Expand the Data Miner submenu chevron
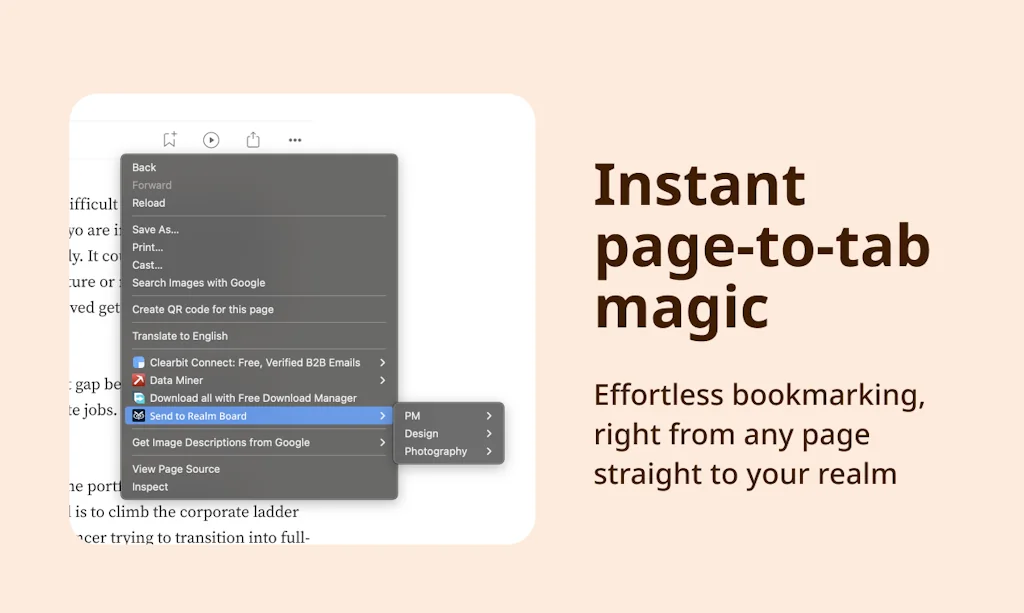Viewport: 1024px width, 613px height. click(382, 381)
